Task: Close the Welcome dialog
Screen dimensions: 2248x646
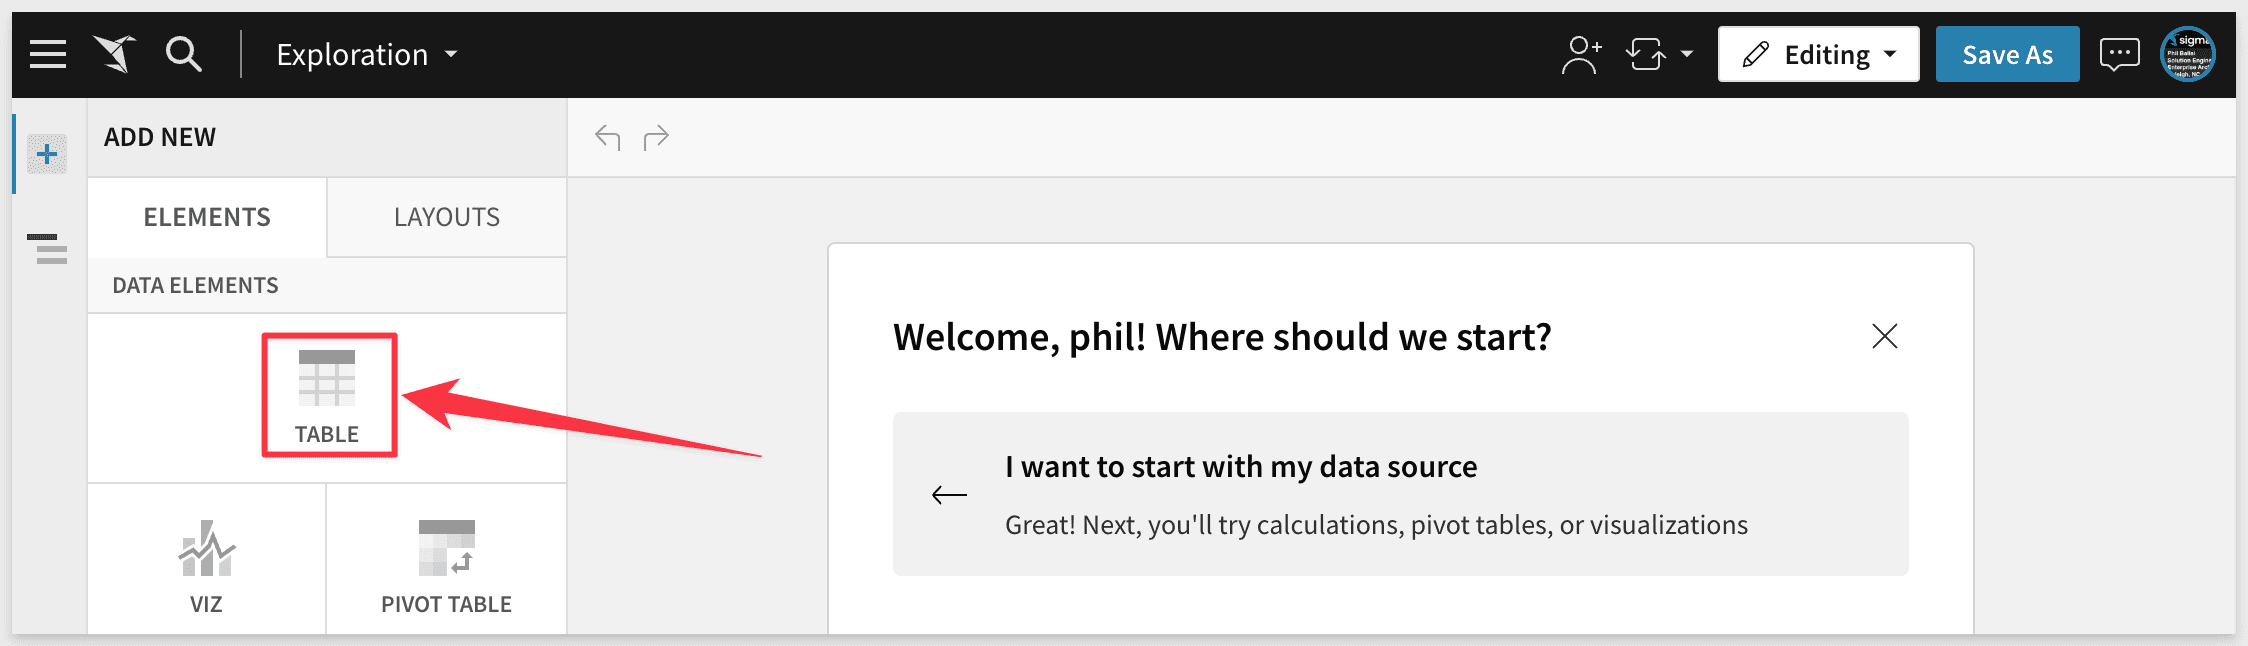Action: click(1884, 336)
